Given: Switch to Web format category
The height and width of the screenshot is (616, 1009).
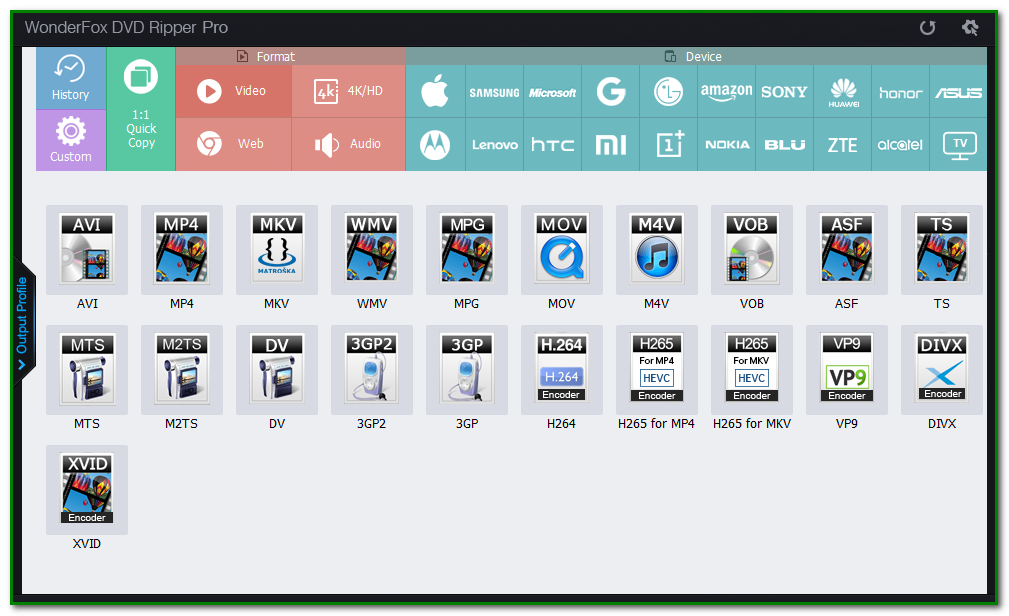Looking at the screenshot, I should pyautogui.click(x=234, y=144).
